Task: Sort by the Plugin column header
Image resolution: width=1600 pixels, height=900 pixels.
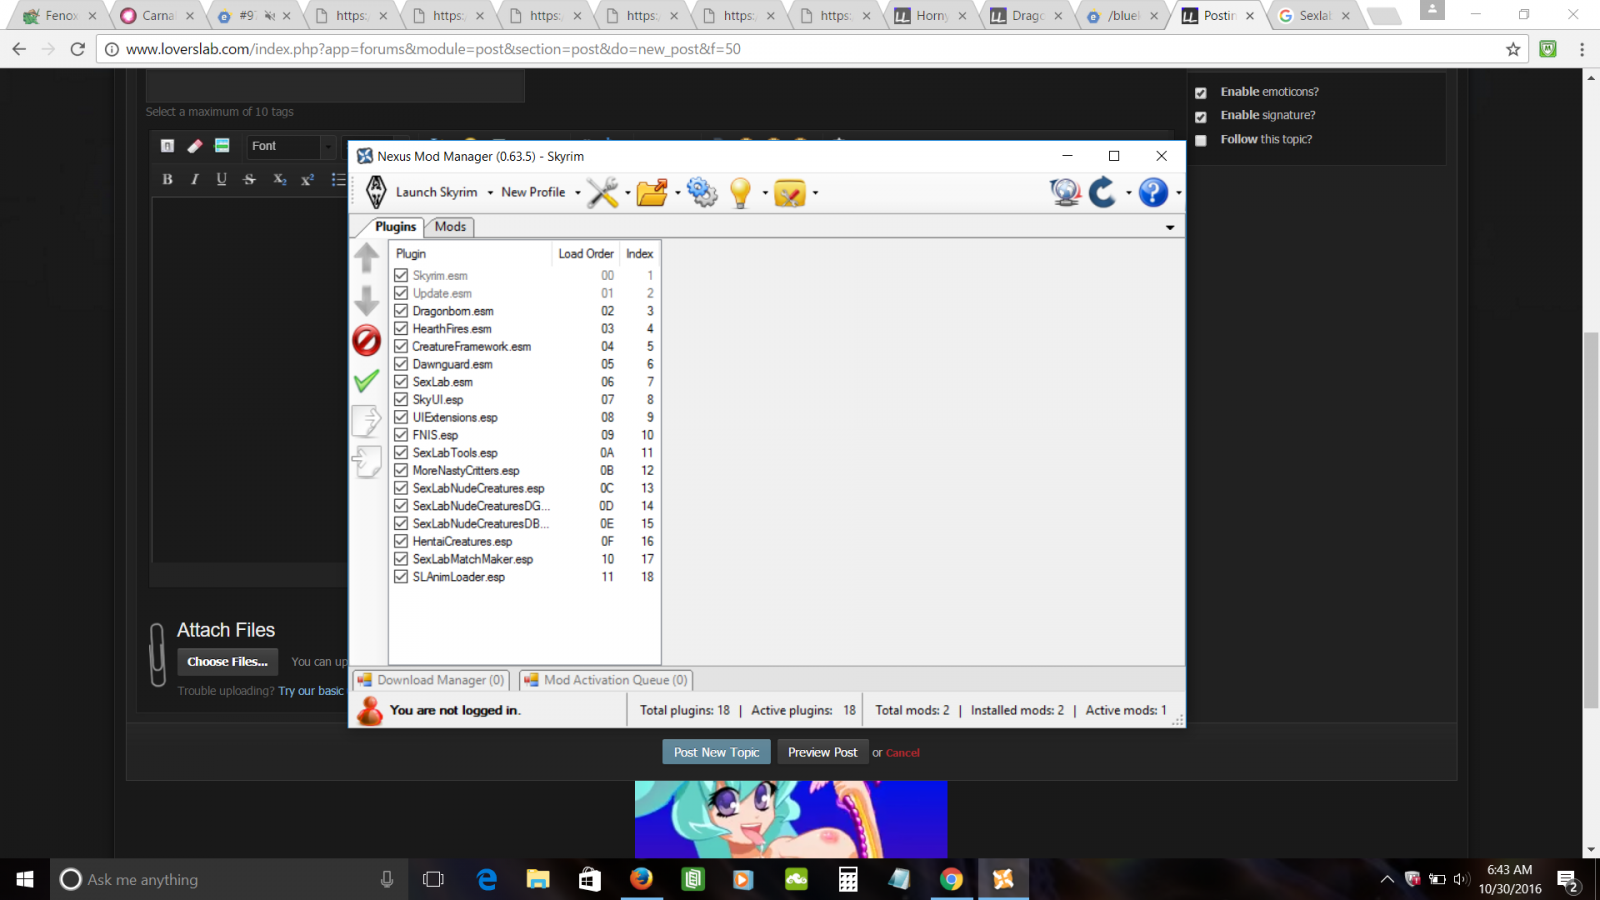Action: pos(471,254)
